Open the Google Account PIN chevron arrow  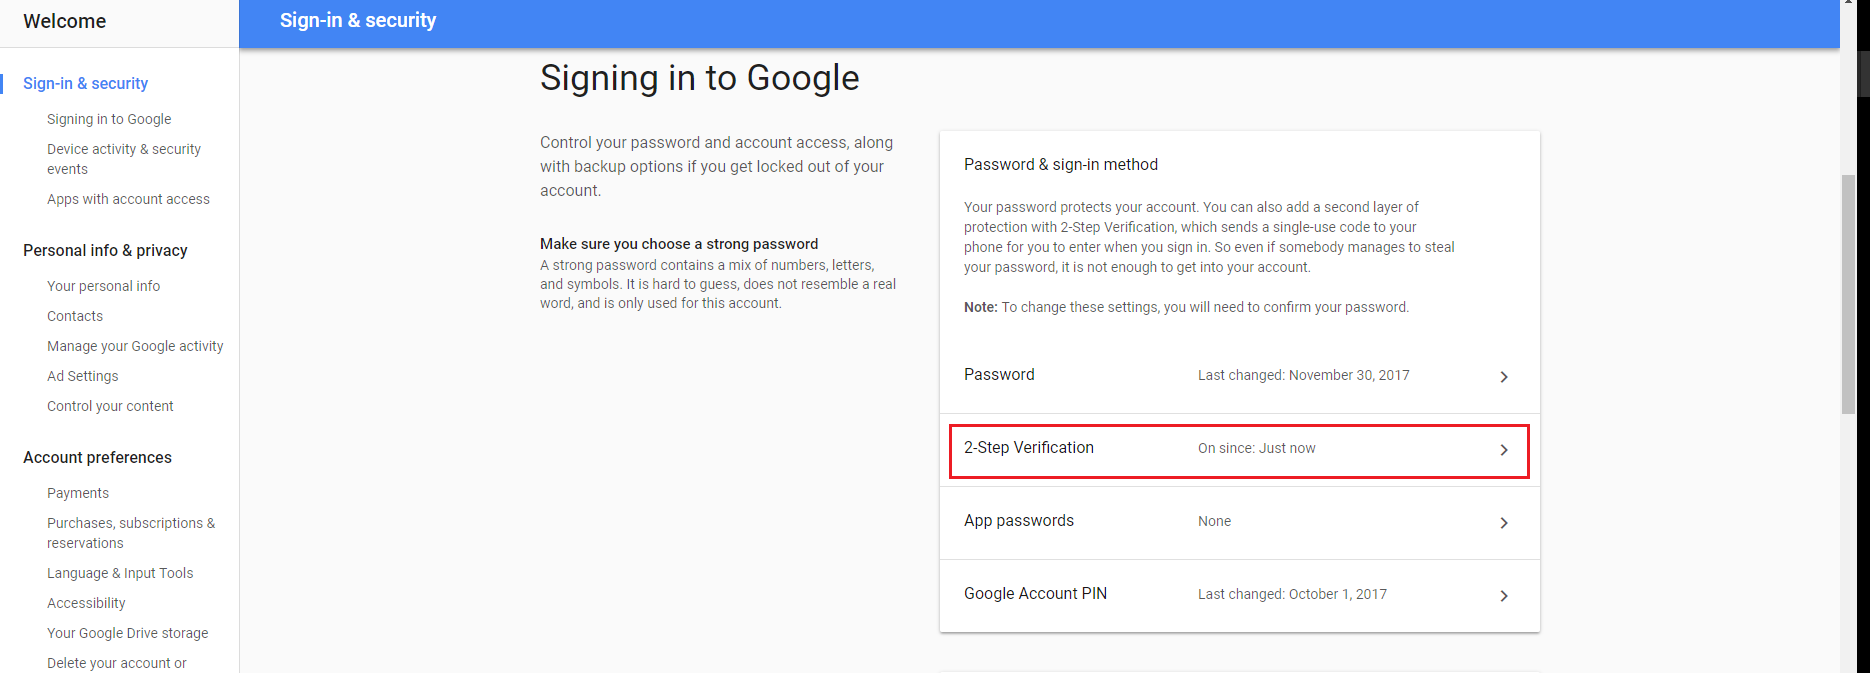click(x=1504, y=596)
